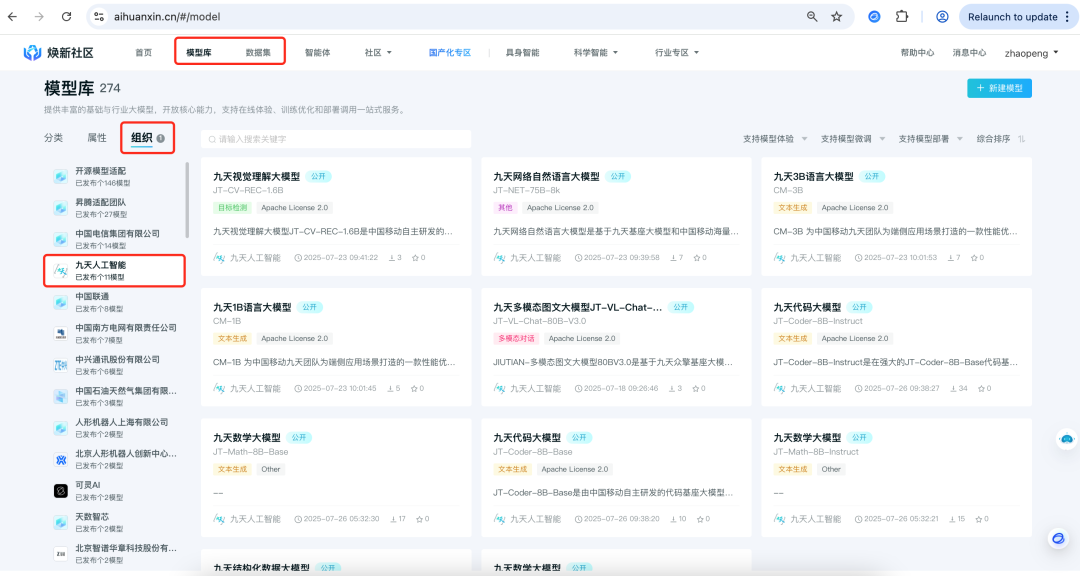Open the zhaopeng user account dropdown
1080x576 pixels.
[1031, 53]
